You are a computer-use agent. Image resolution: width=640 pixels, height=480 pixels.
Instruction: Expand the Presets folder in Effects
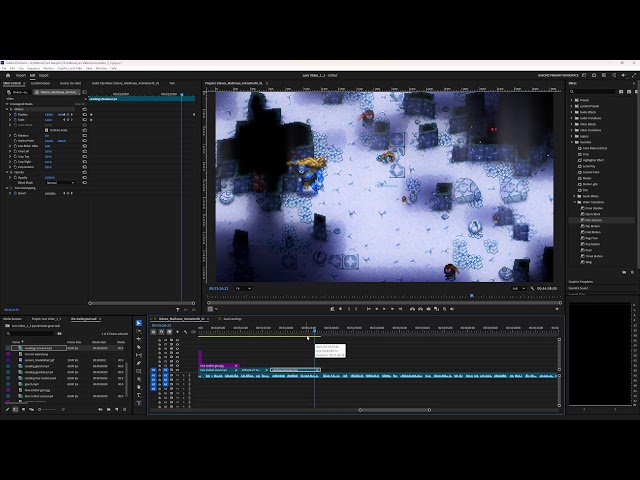tap(571, 100)
